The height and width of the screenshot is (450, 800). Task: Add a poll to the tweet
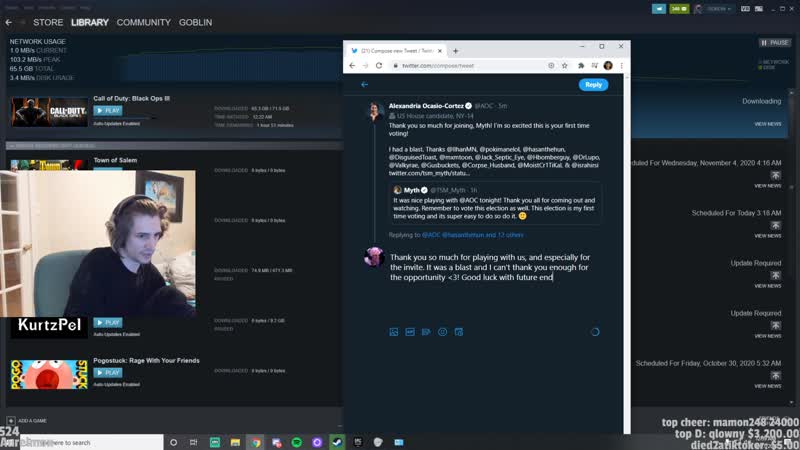pyautogui.click(x=426, y=332)
